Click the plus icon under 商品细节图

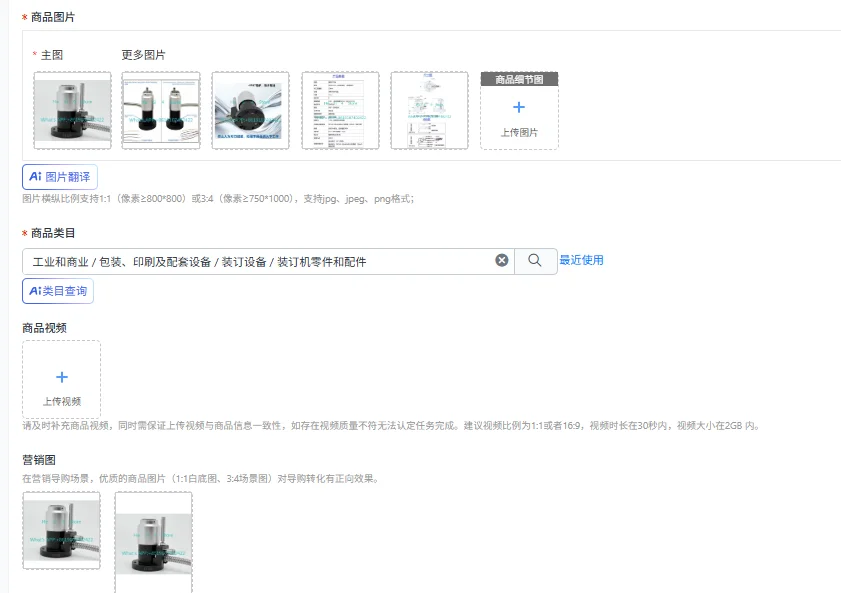coord(519,107)
